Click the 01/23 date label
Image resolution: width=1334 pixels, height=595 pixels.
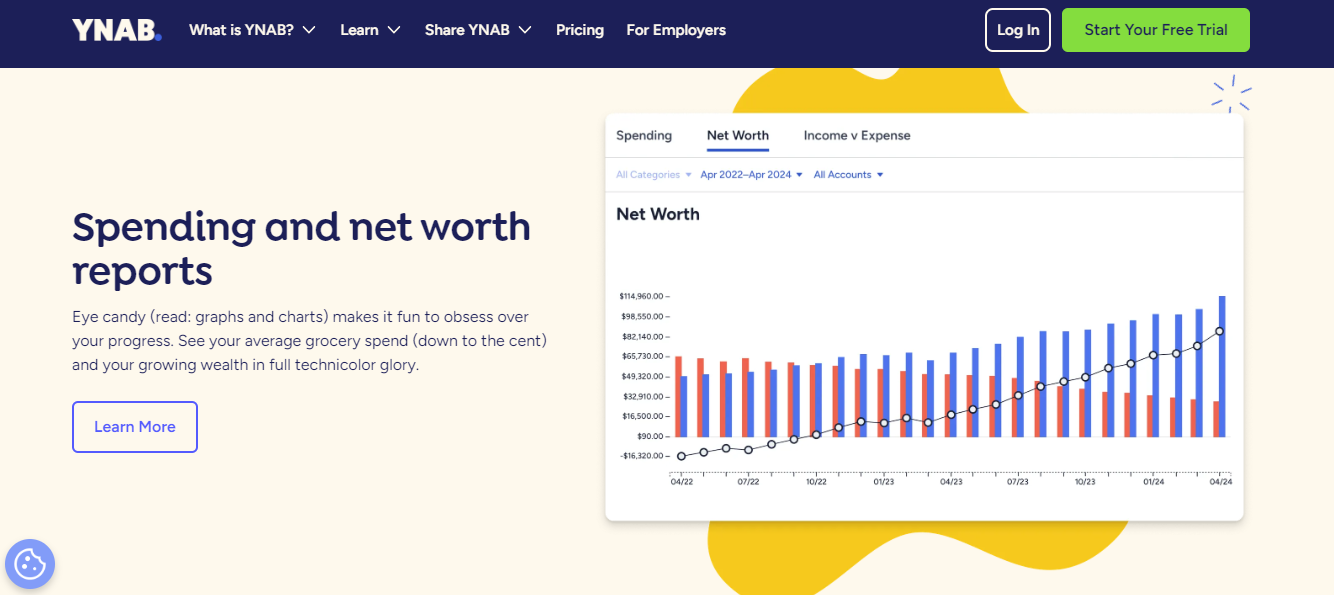click(883, 482)
